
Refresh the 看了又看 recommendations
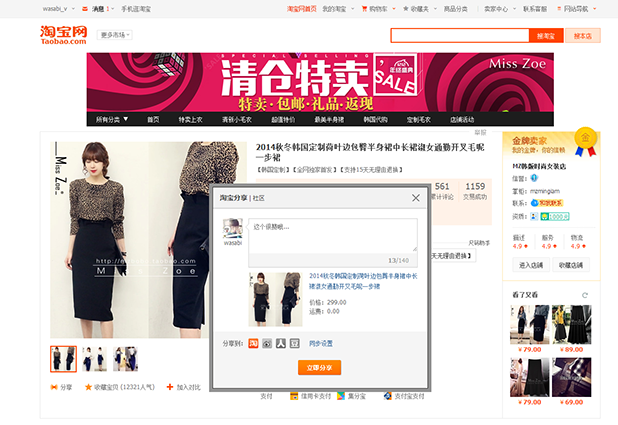tap(585, 295)
